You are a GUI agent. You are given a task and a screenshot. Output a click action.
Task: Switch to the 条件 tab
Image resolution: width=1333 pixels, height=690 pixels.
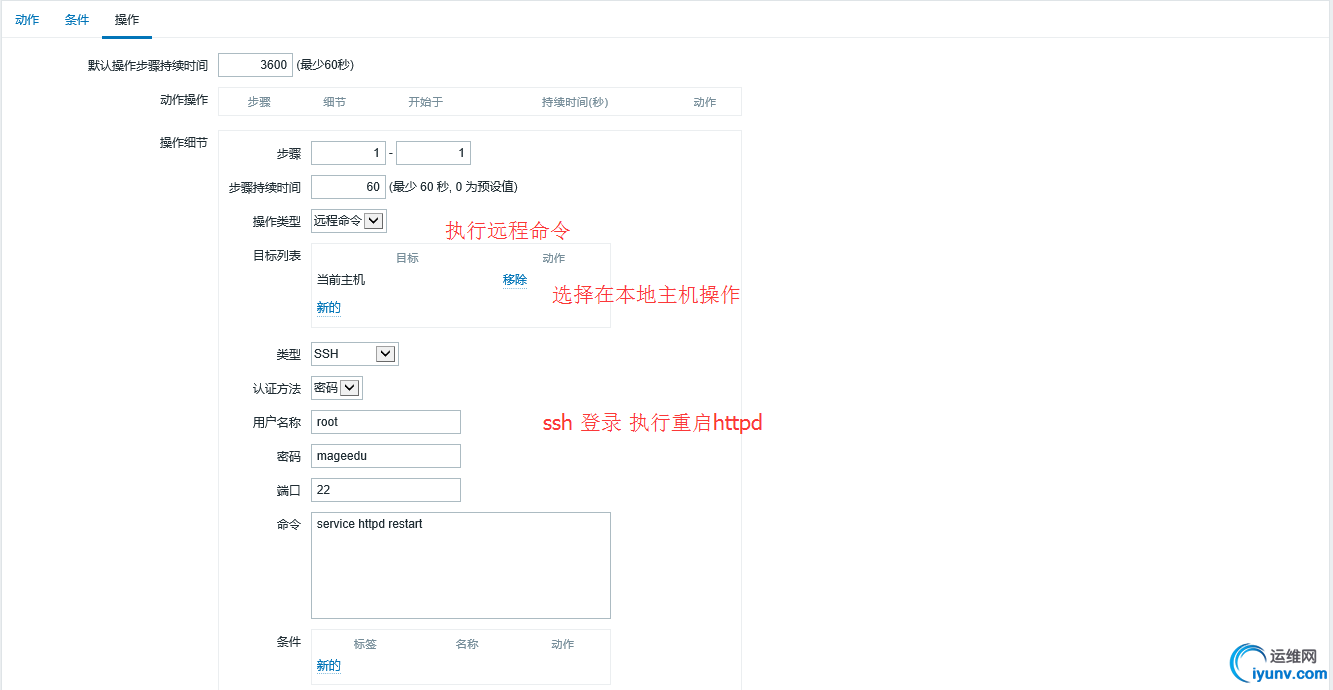(76, 19)
